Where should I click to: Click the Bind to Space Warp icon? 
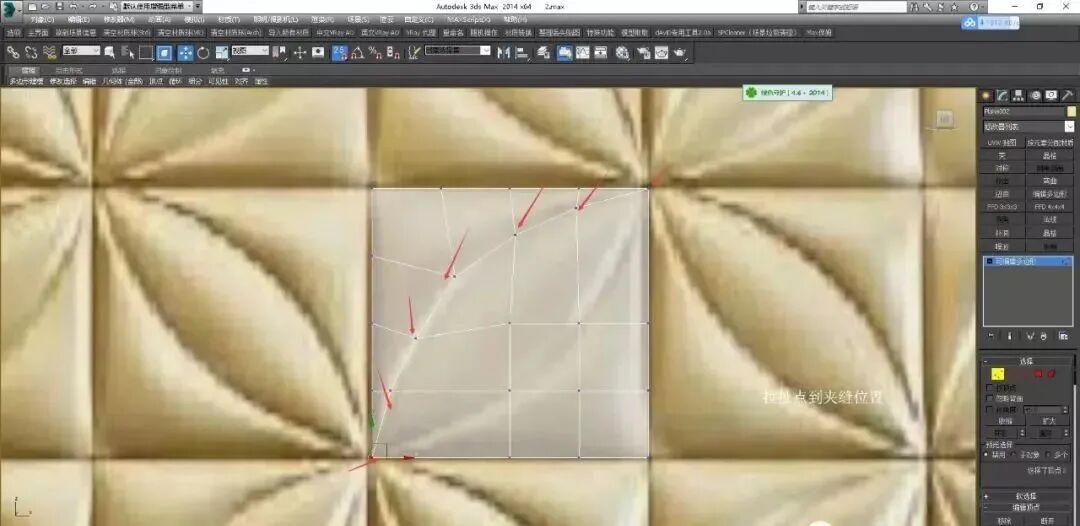[x=50, y=52]
